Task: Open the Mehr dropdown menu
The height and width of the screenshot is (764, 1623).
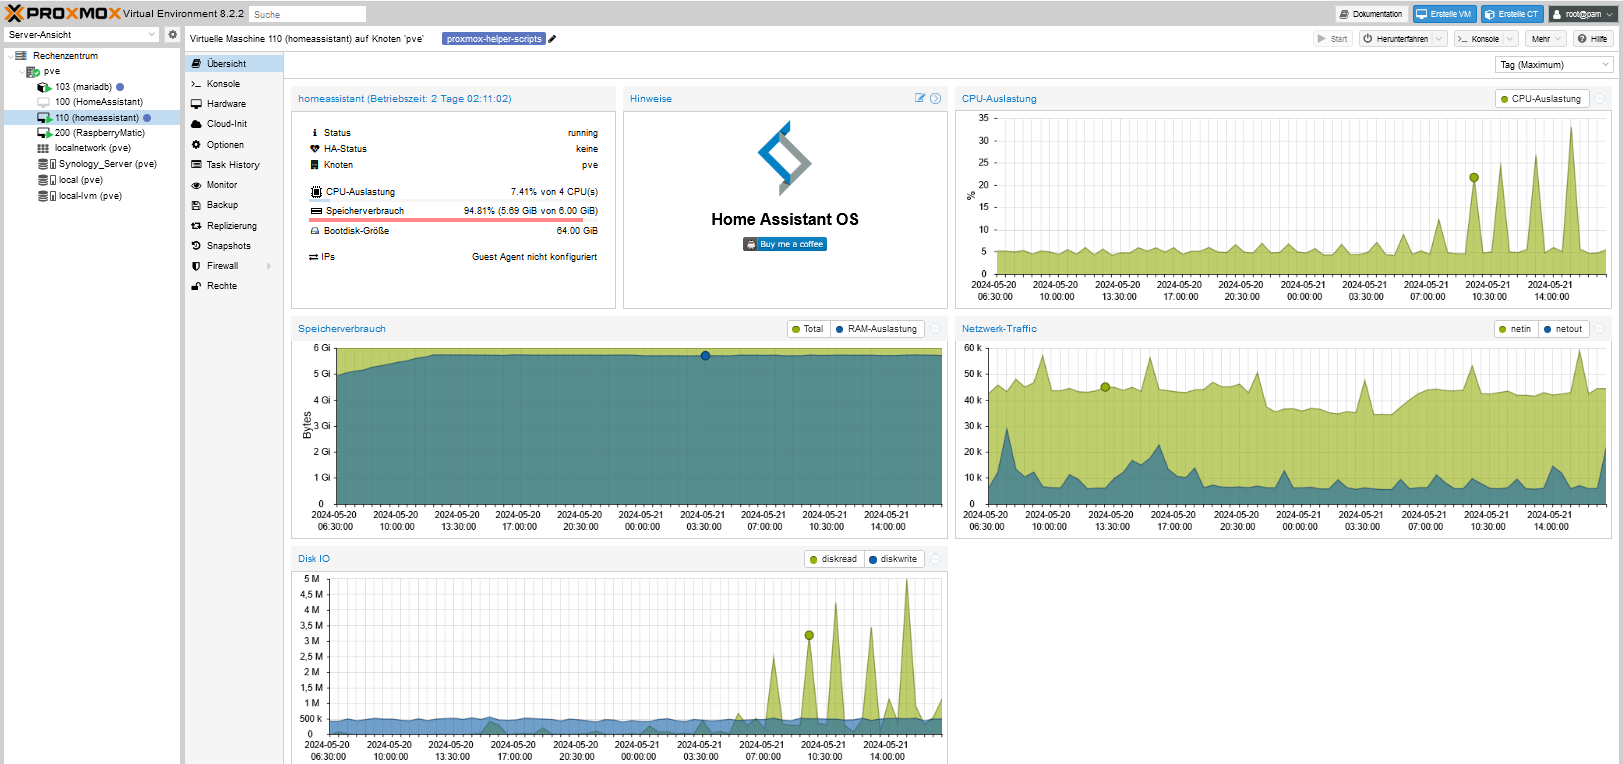Action: pos(1546,39)
